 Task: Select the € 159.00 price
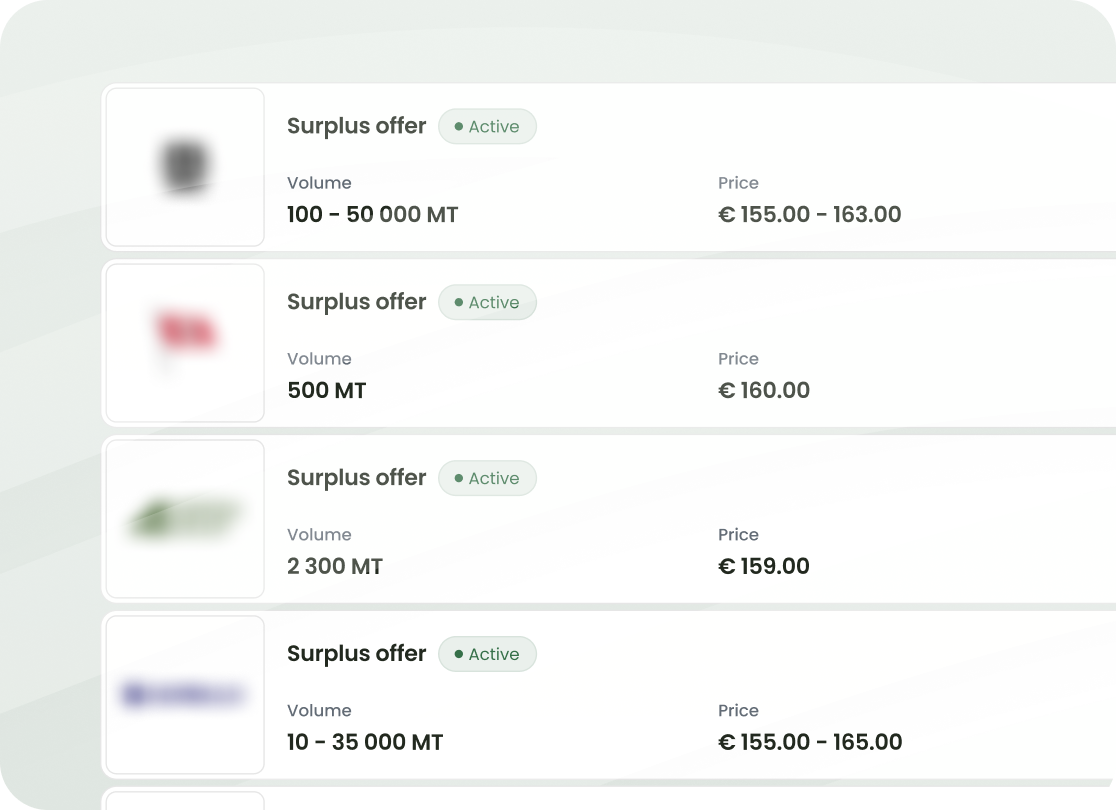(x=764, y=566)
